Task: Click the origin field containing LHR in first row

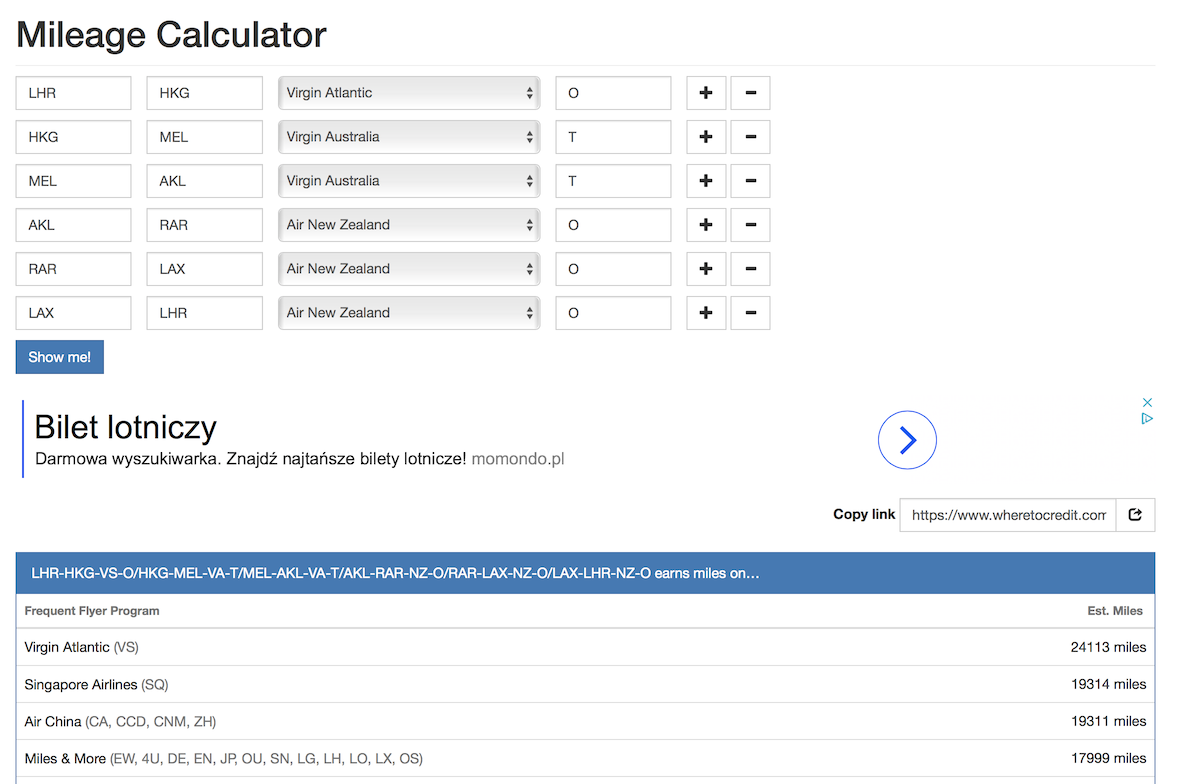Action: [73, 93]
